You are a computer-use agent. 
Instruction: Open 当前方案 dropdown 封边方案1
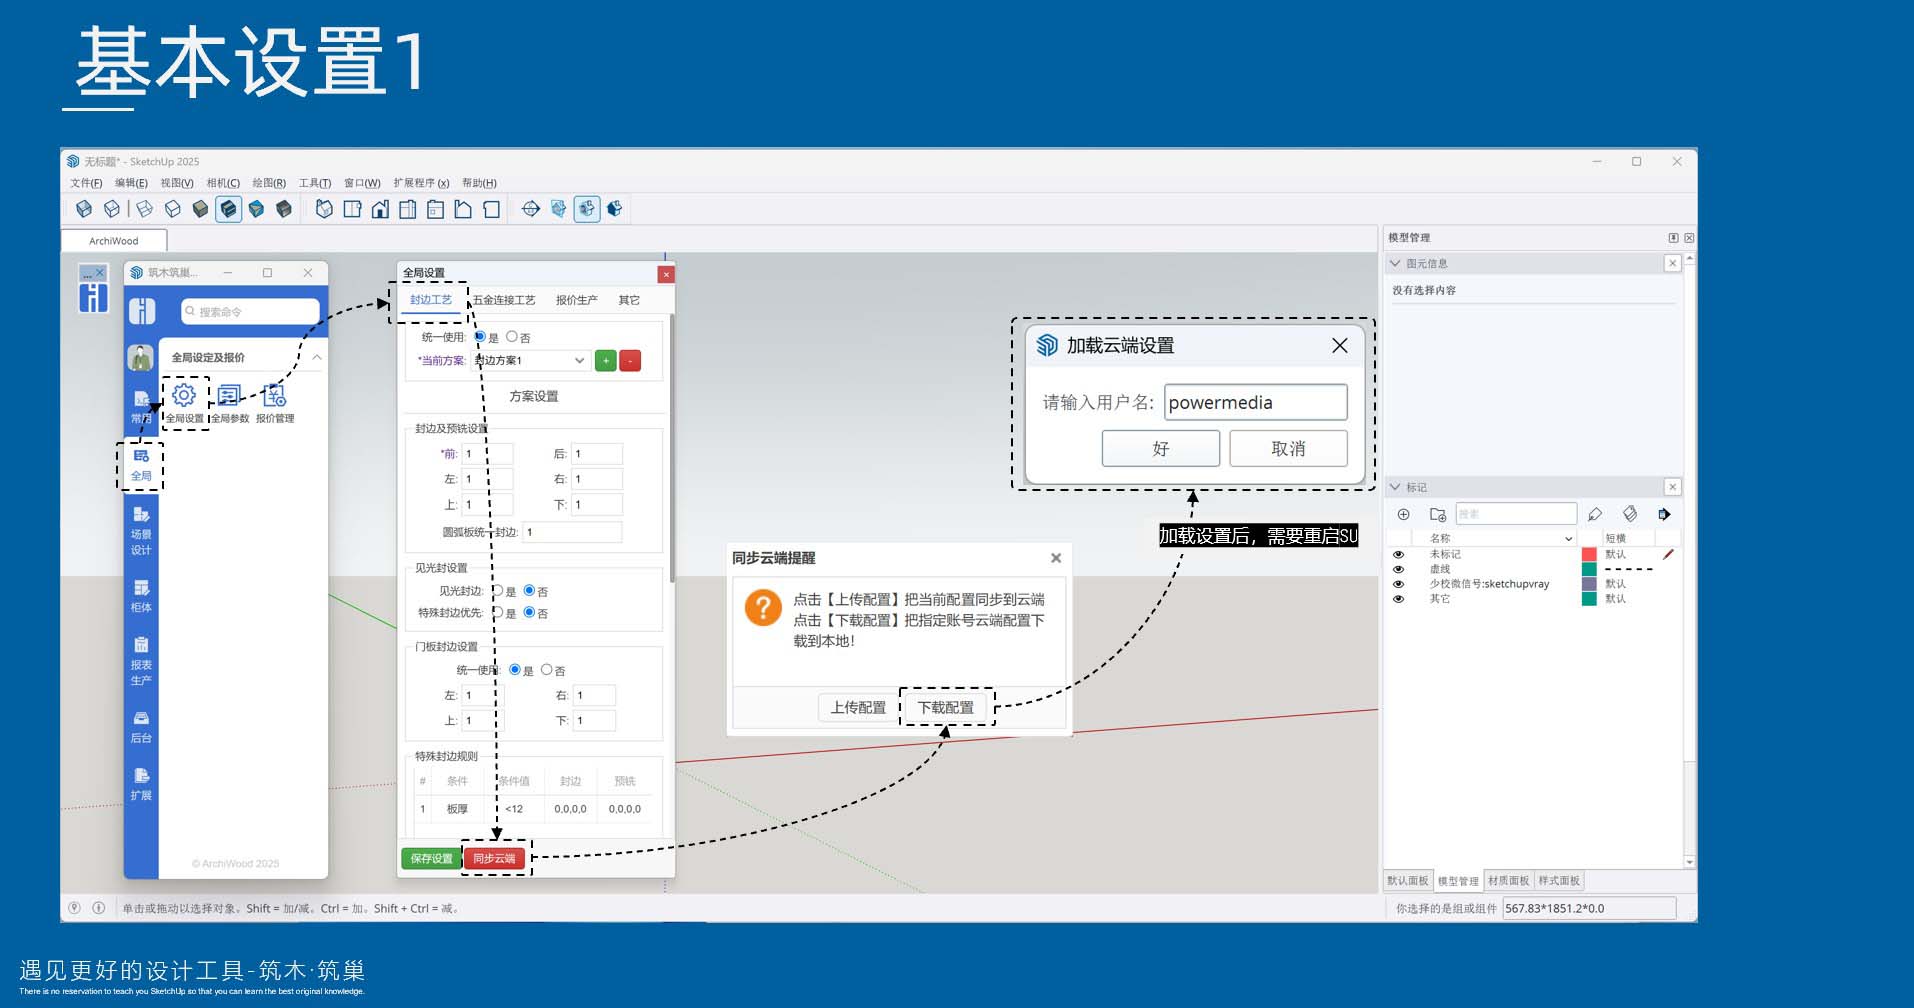[x=530, y=361]
